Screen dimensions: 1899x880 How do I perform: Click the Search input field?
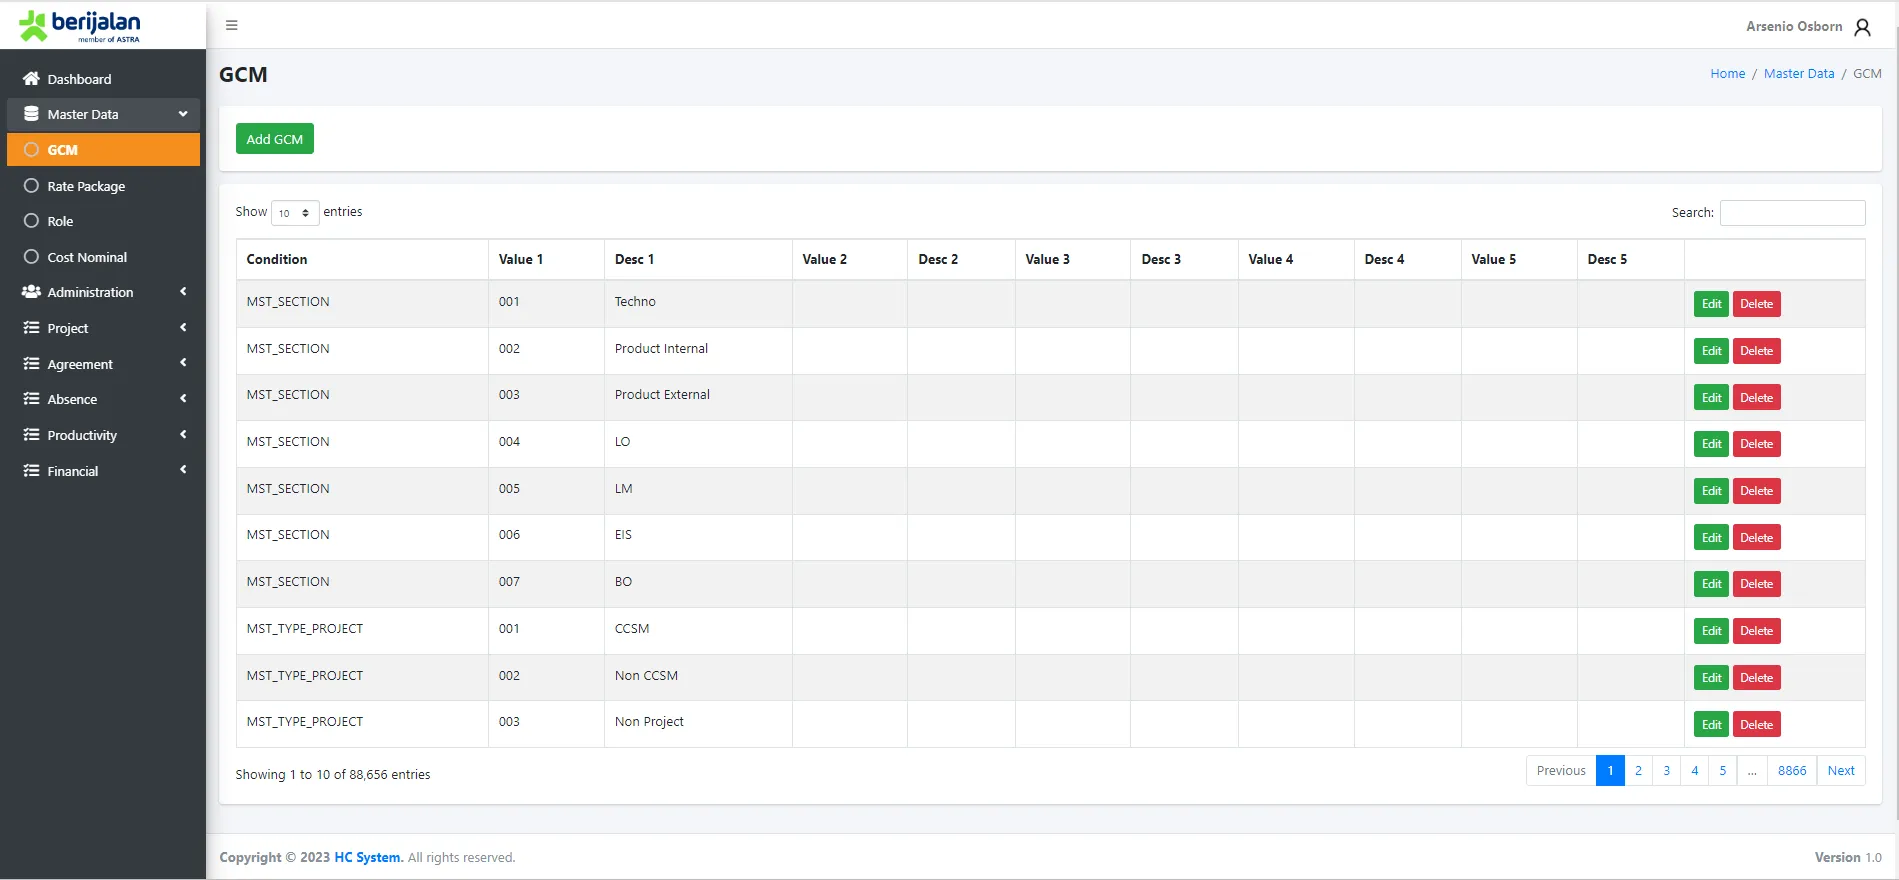(1792, 213)
